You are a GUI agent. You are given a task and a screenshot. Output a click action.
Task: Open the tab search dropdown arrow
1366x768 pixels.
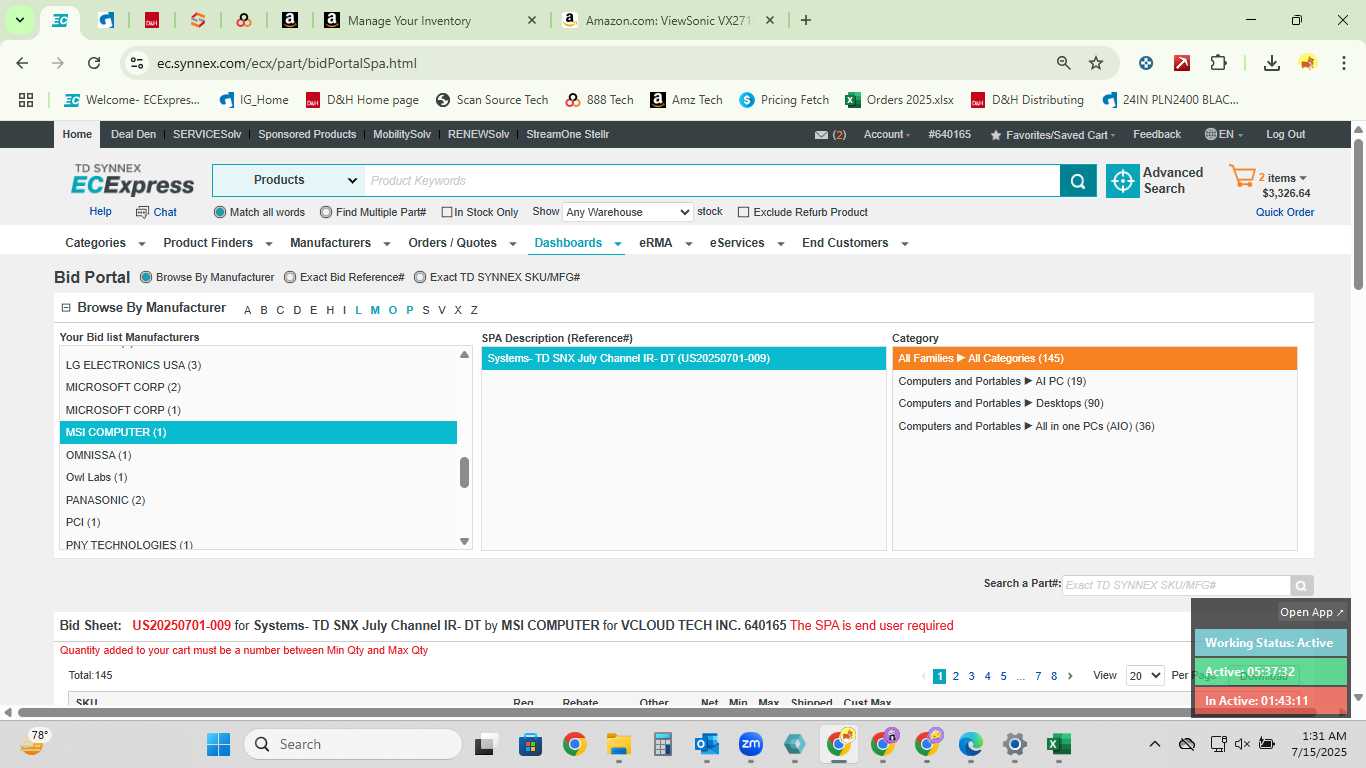(19, 20)
